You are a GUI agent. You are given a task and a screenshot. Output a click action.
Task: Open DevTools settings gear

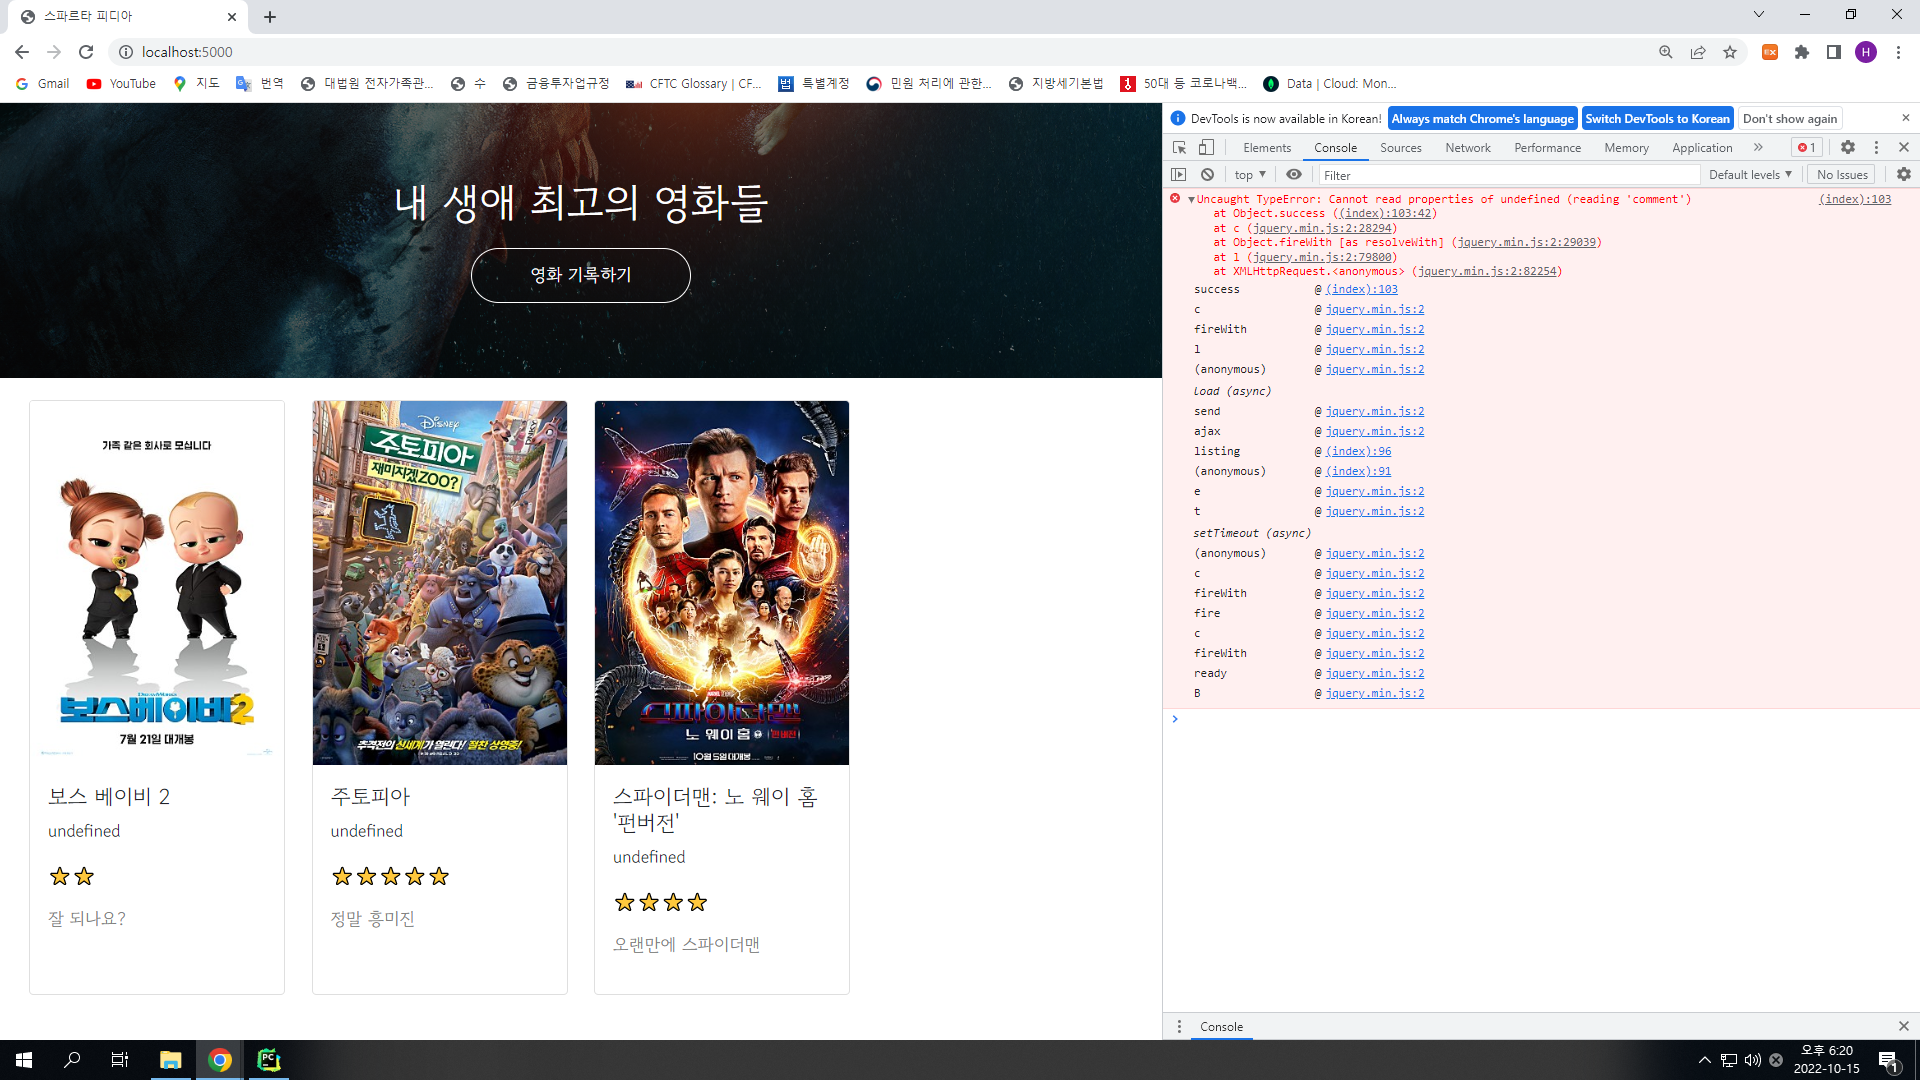click(x=1848, y=147)
